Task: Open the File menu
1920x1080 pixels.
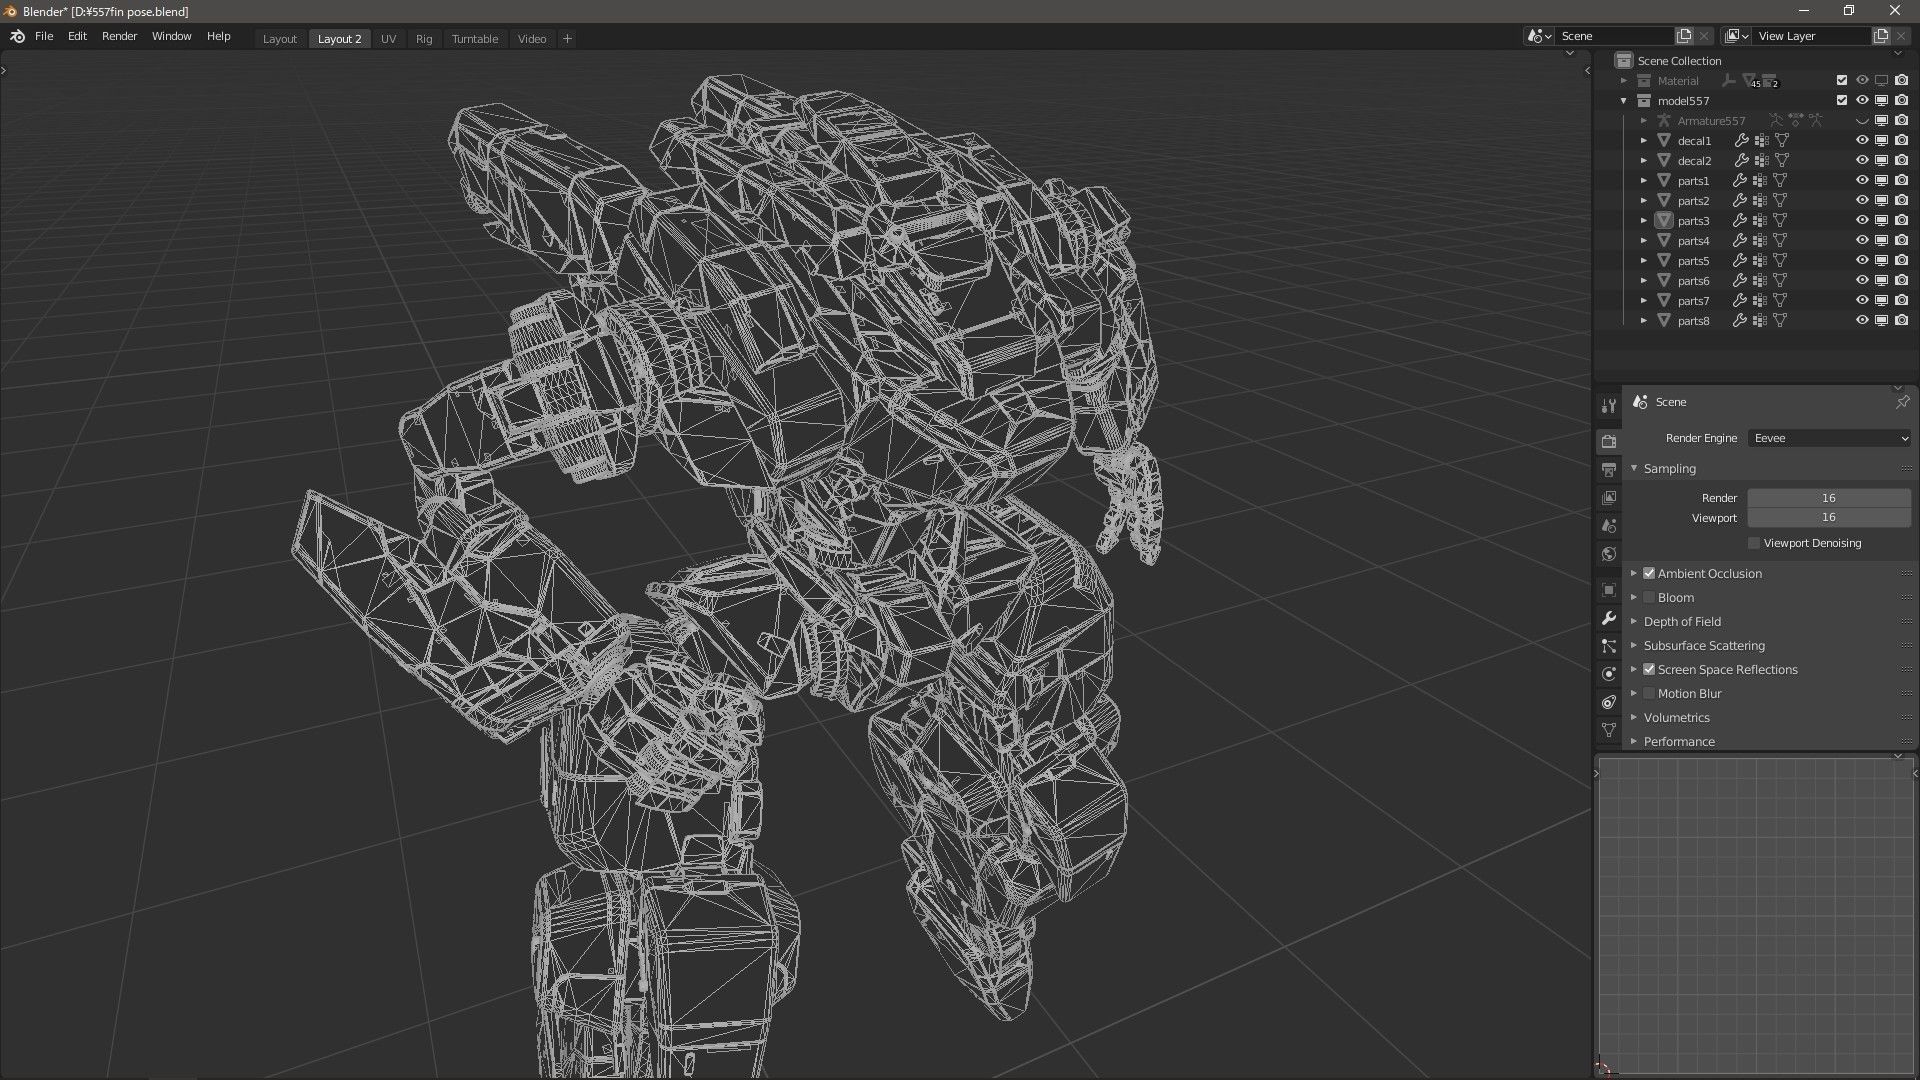Action: click(44, 36)
